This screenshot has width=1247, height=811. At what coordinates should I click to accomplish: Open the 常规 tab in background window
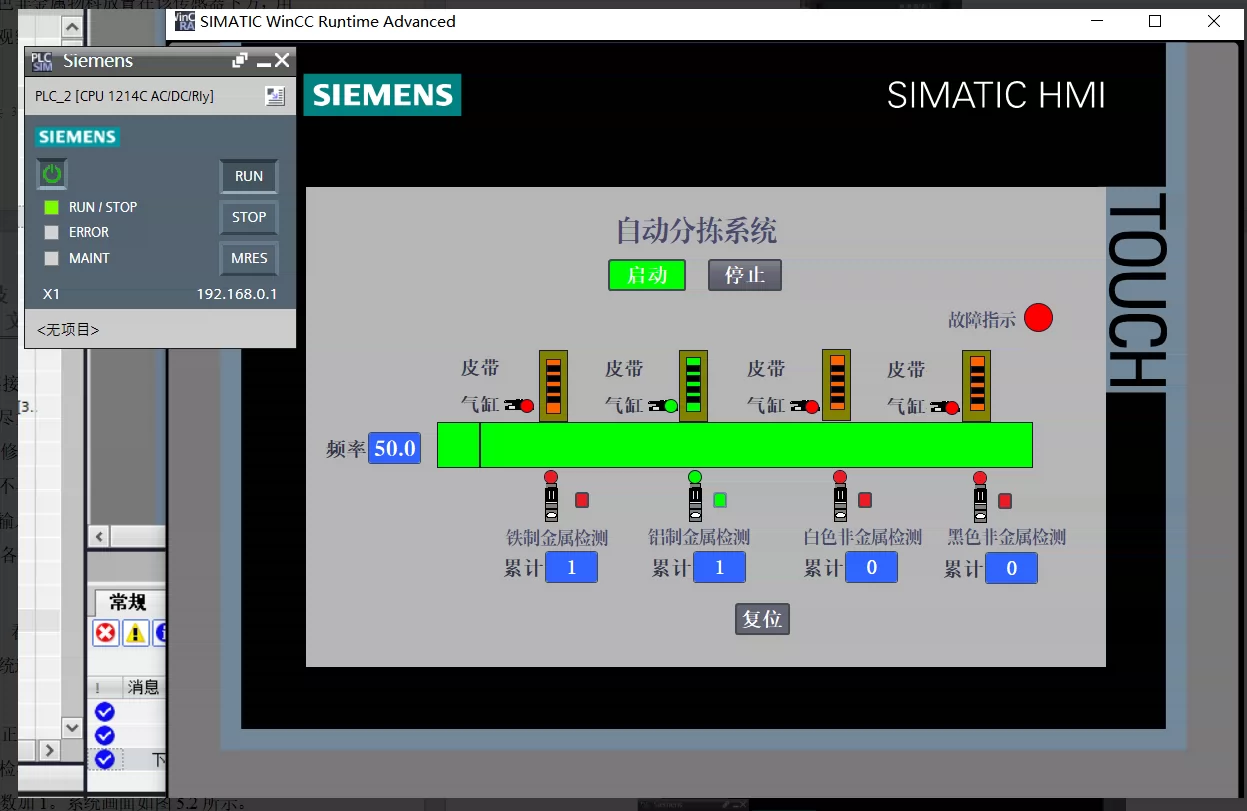click(x=128, y=602)
